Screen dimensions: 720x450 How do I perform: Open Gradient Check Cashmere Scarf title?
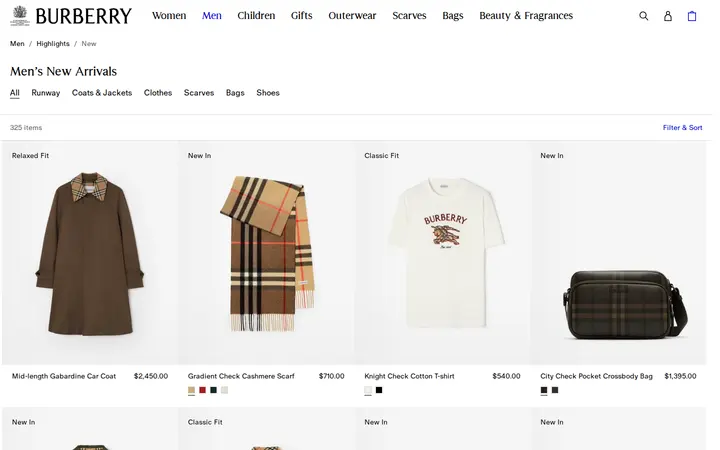coord(241,376)
